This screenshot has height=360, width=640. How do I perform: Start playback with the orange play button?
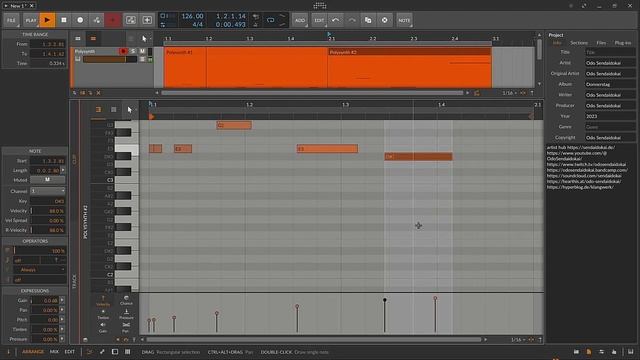coord(47,20)
